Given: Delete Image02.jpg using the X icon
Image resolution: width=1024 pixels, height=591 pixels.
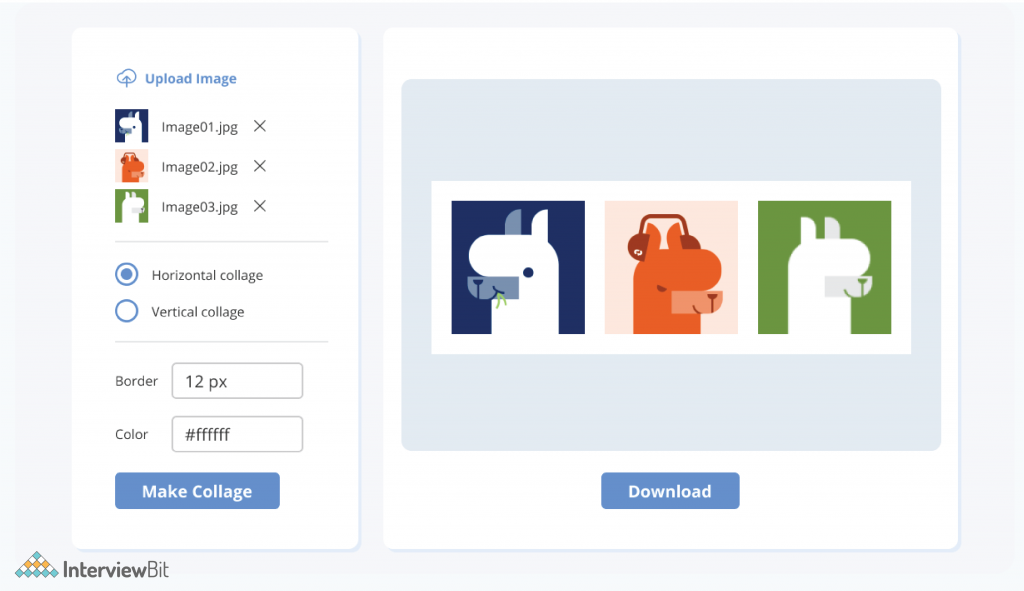Looking at the screenshot, I should pyautogui.click(x=260, y=166).
